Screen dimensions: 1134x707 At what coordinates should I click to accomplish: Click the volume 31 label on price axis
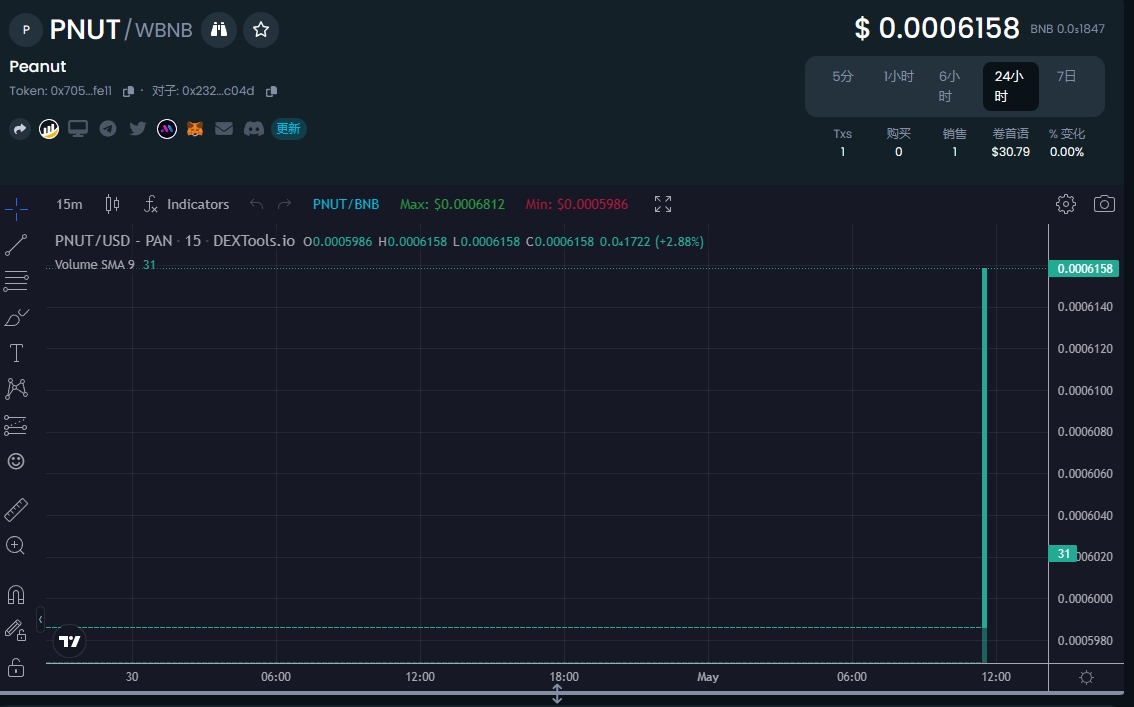pyautogui.click(x=1063, y=554)
